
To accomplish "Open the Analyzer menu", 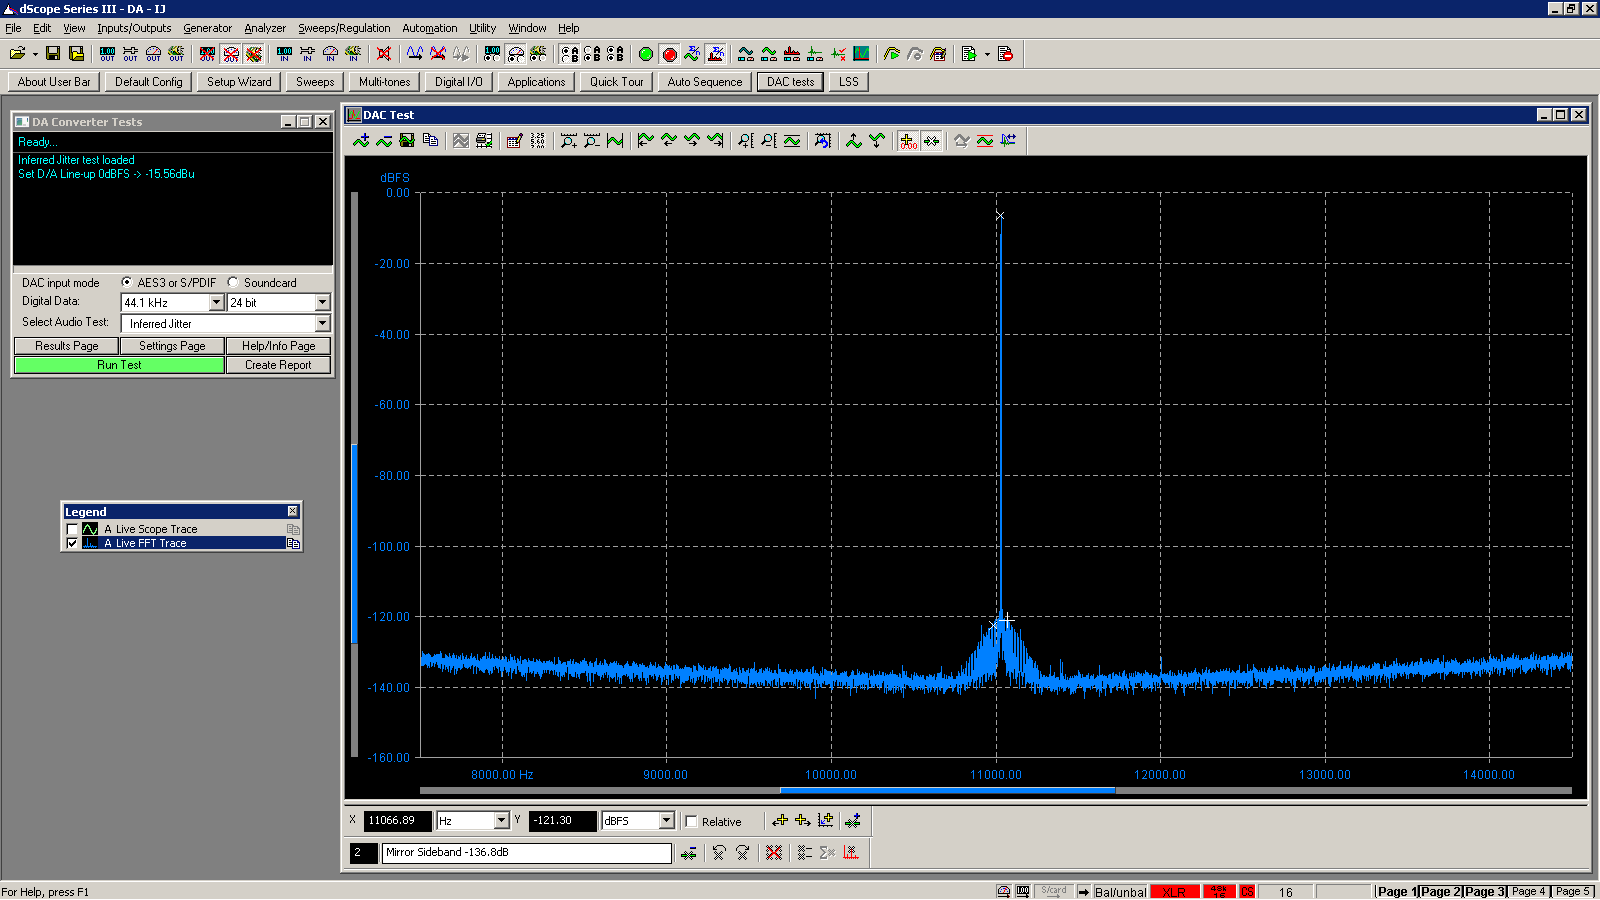I will (x=265, y=28).
